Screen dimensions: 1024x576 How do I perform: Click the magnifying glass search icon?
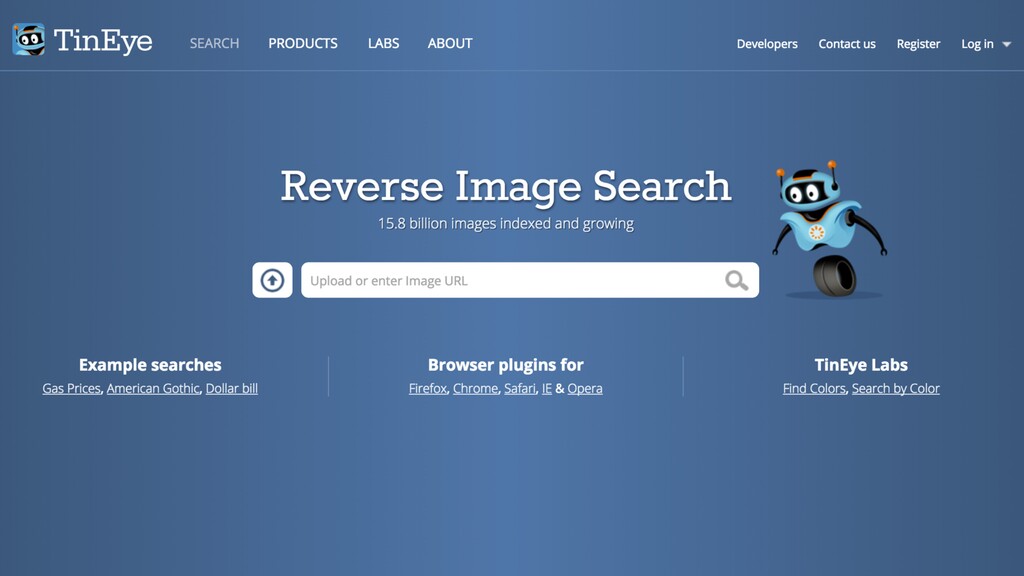(x=737, y=280)
